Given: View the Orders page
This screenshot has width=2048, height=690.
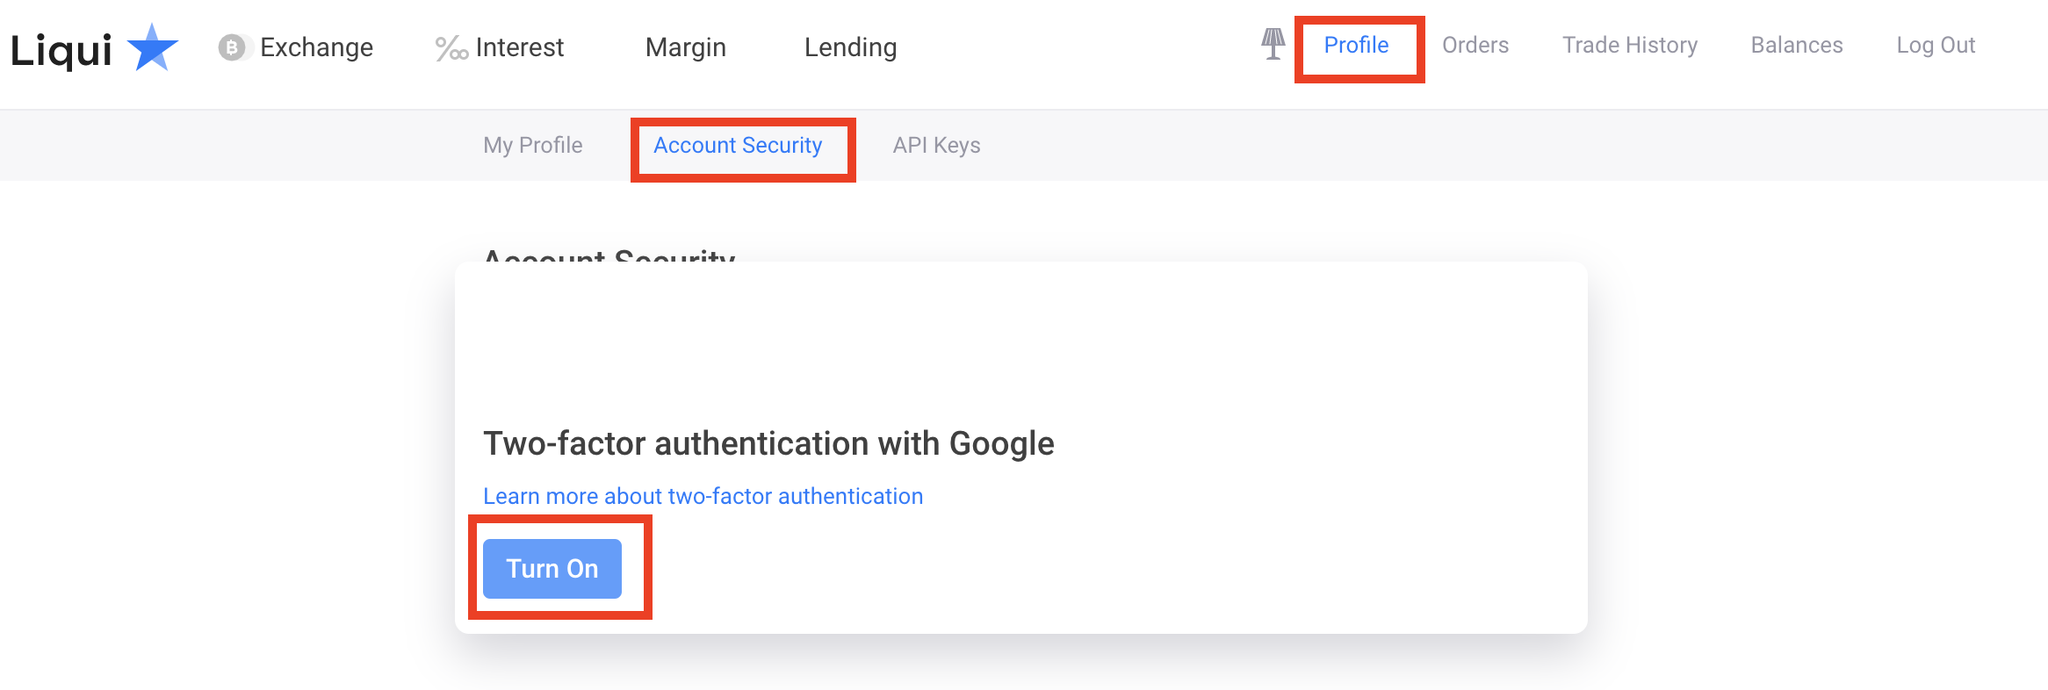Looking at the screenshot, I should (1475, 45).
